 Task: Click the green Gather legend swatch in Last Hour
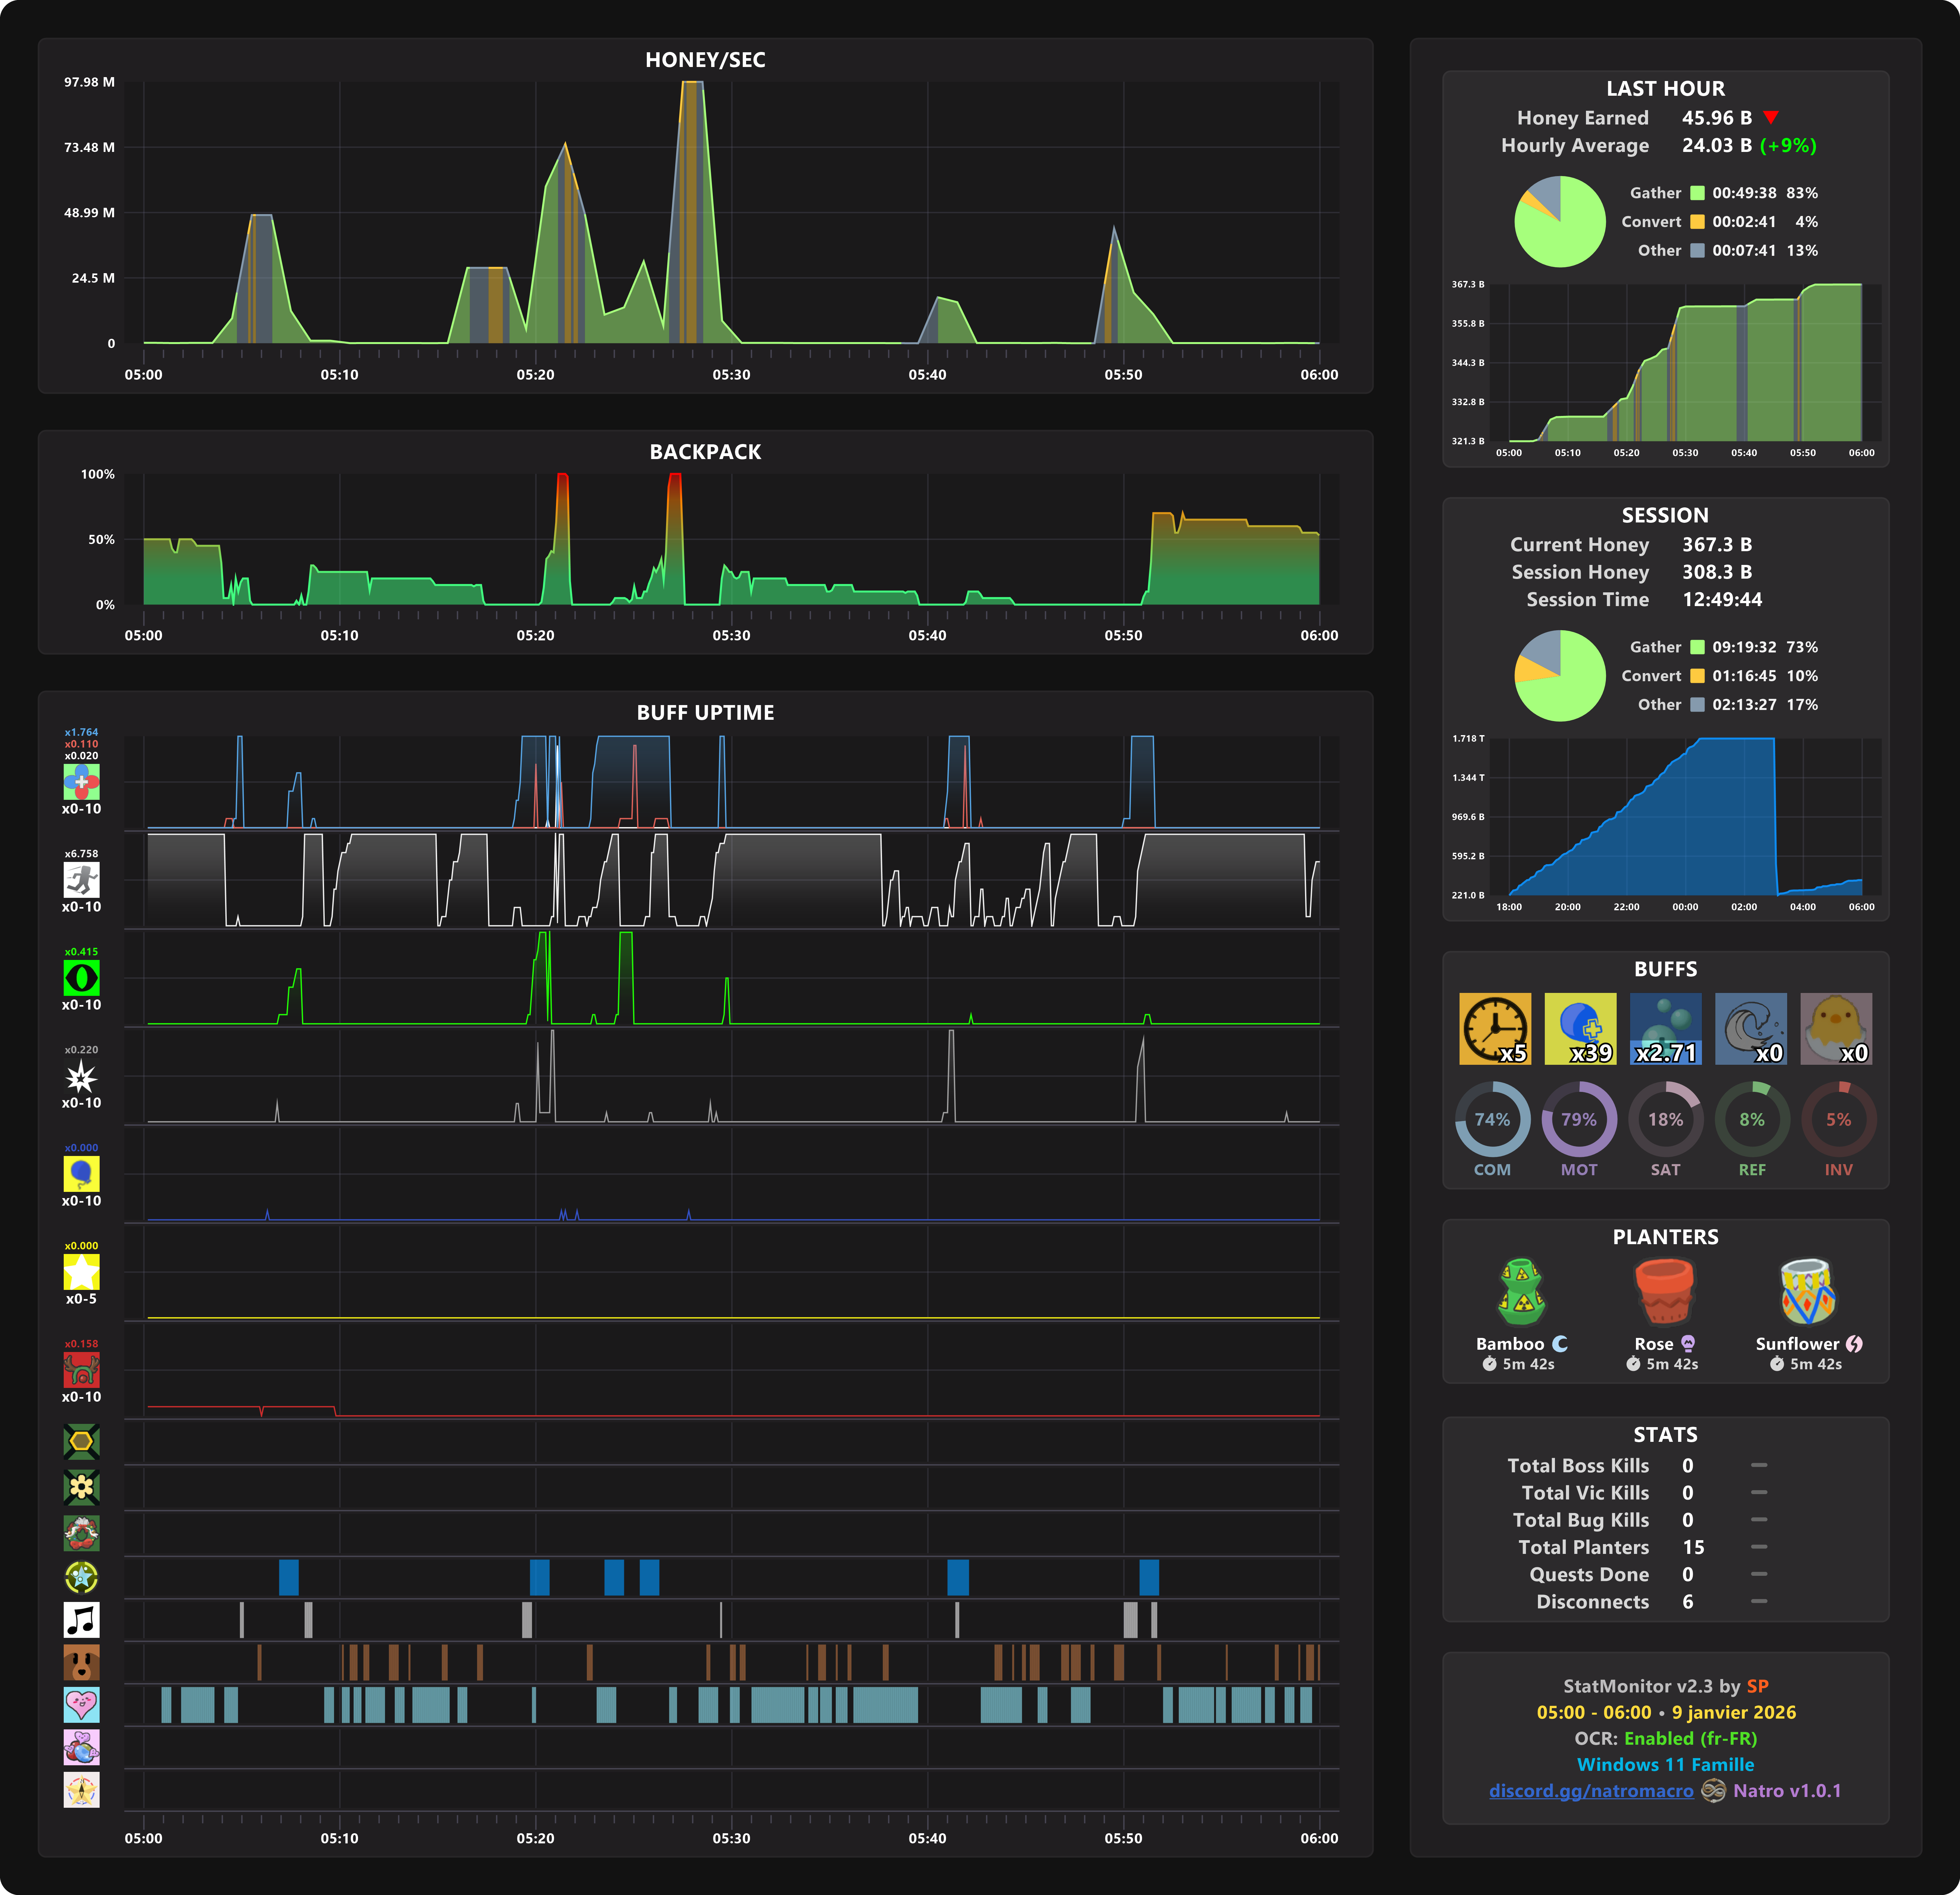(1697, 193)
